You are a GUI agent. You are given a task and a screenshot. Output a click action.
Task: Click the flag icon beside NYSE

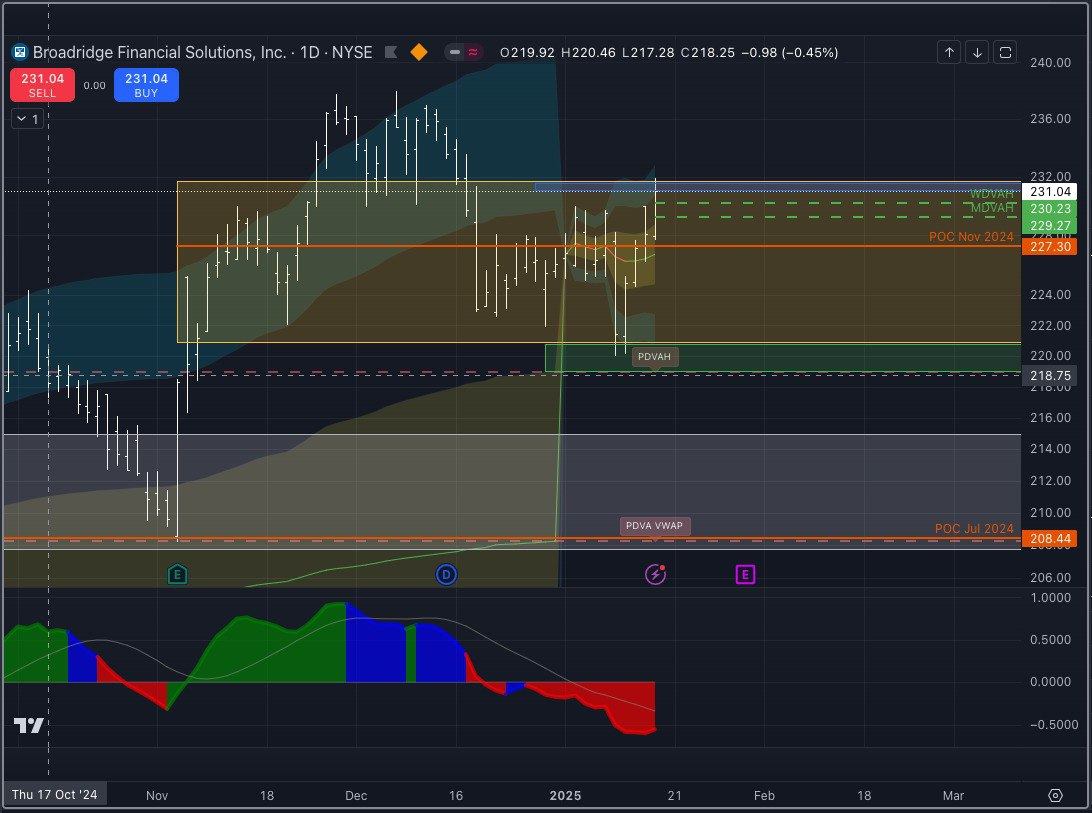pos(391,52)
